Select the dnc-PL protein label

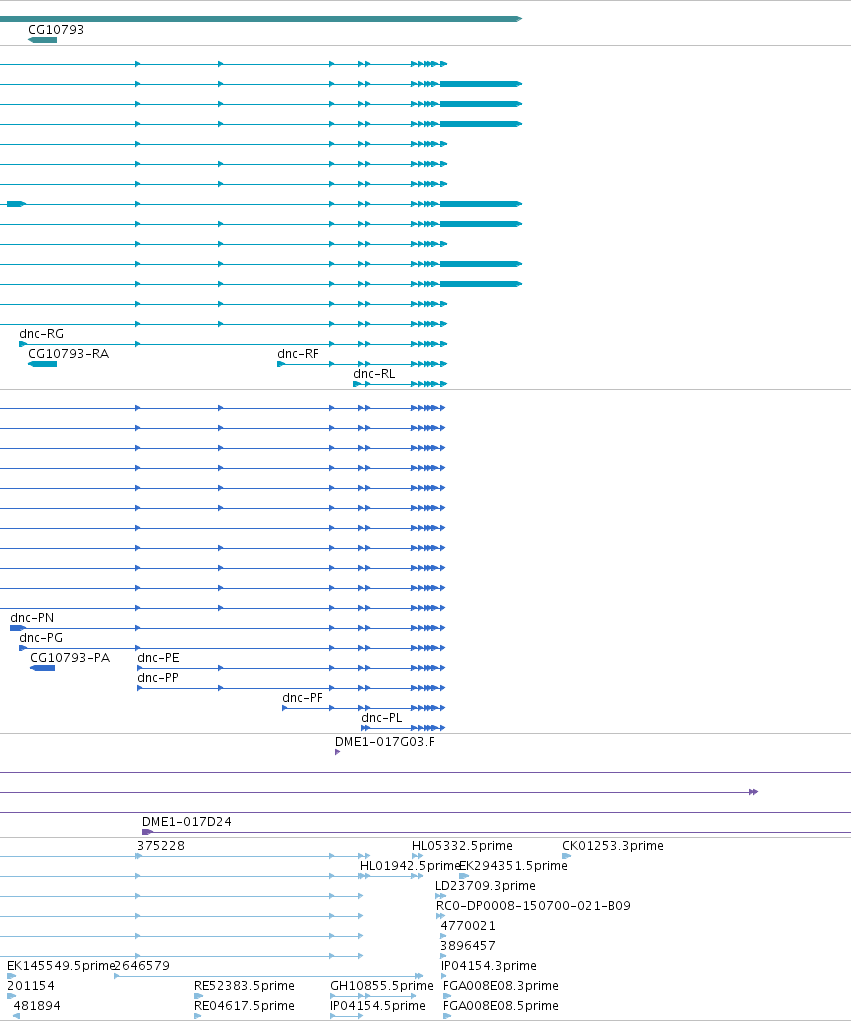click(382, 718)
